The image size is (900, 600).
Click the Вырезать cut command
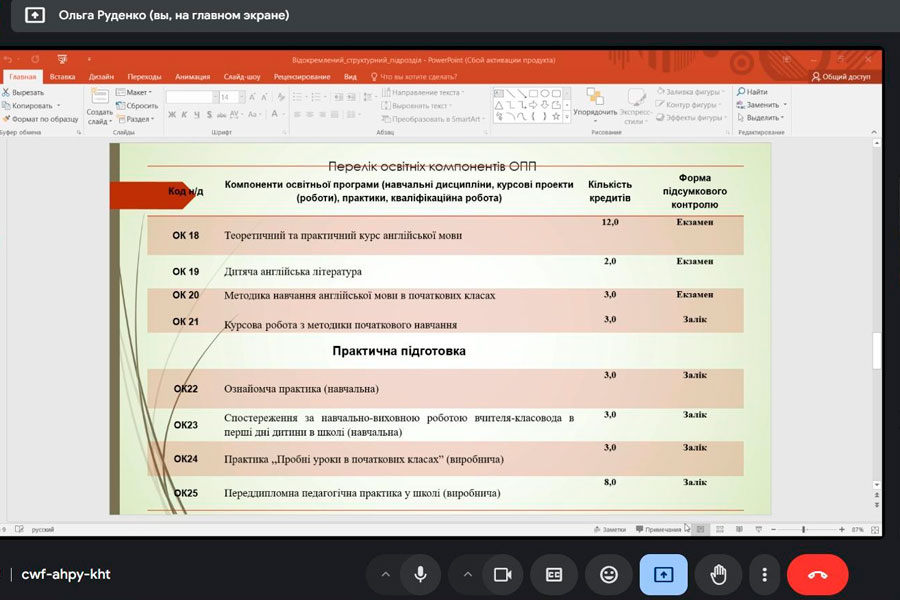point(24,92)
